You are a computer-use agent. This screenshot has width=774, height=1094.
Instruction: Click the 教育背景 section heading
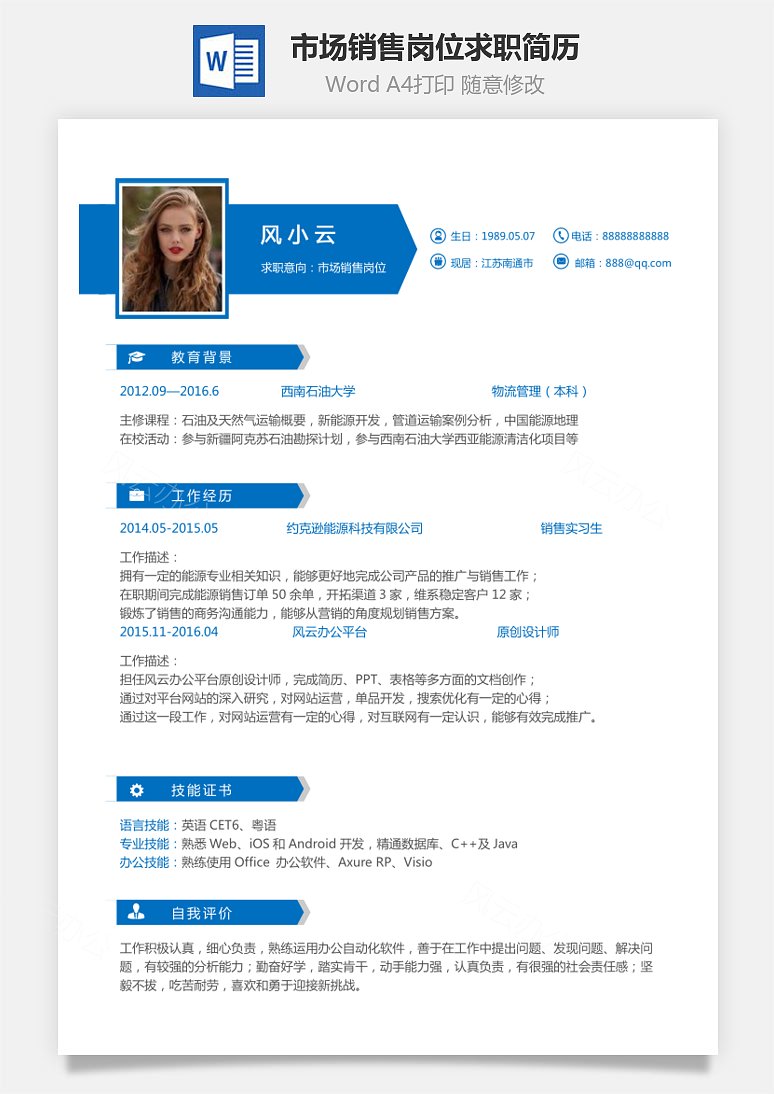pyautogui.click(x=202, y=357)
